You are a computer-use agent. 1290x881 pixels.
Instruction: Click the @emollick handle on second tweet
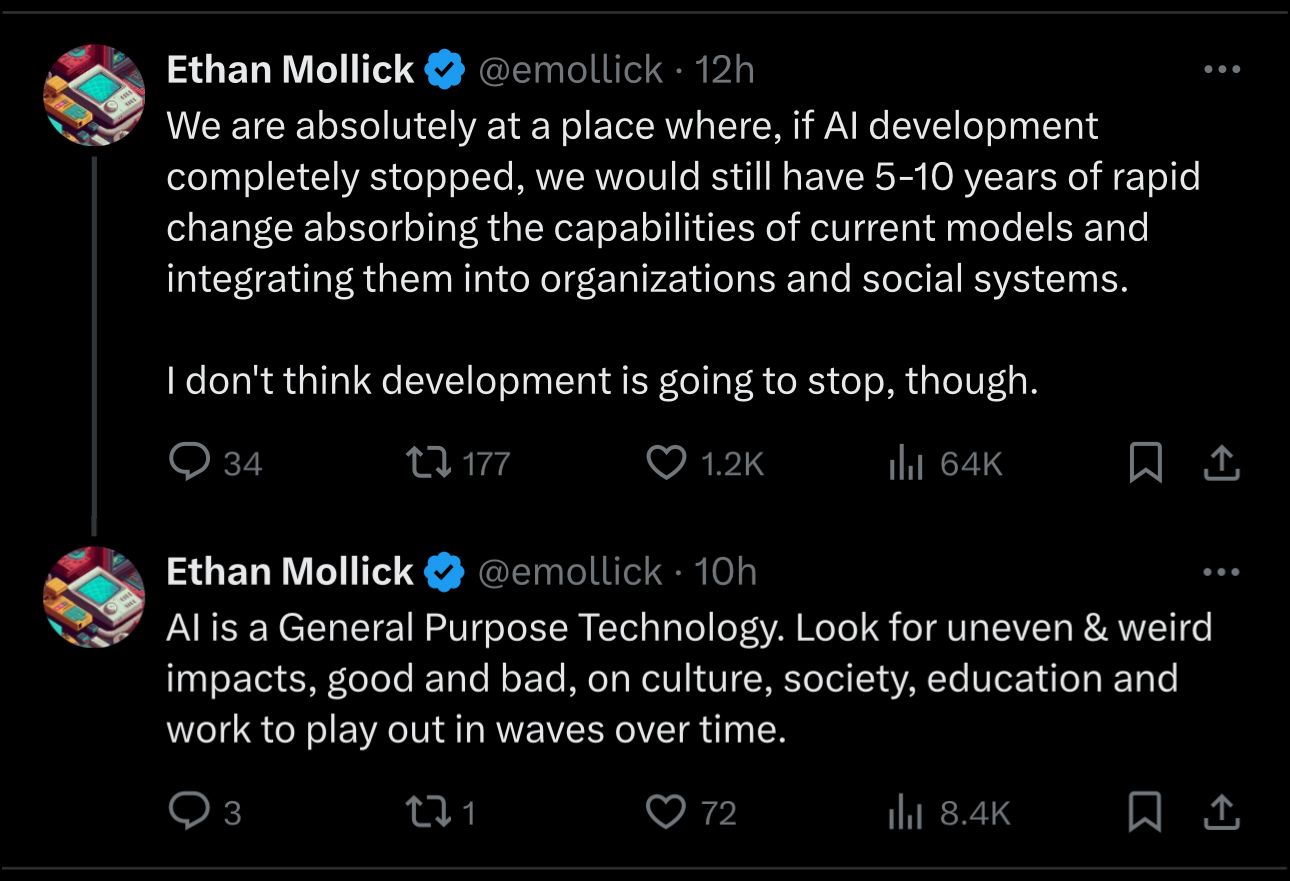click(570, 572)
